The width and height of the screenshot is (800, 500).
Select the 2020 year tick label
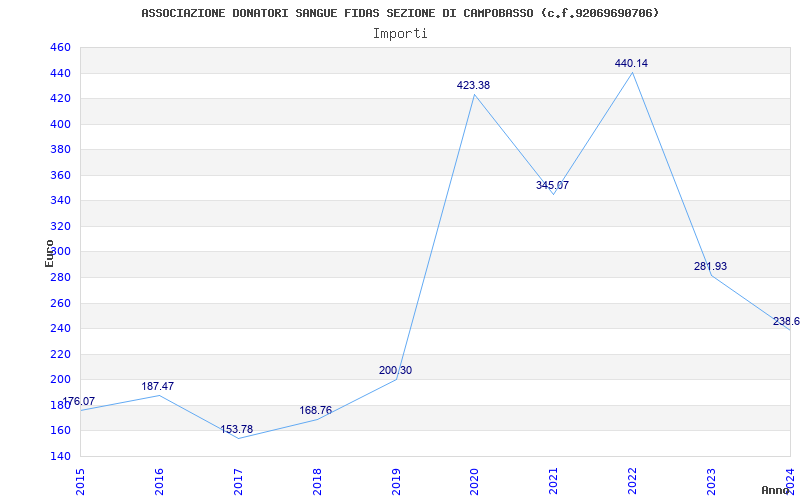(x=474, y=482)
